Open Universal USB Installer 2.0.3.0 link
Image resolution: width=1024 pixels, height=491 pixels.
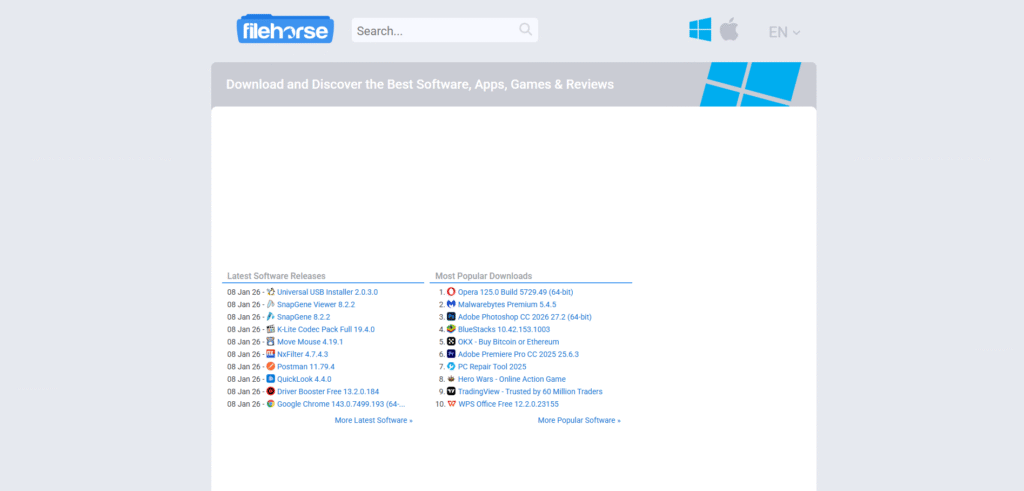click(x=327, y=292)
